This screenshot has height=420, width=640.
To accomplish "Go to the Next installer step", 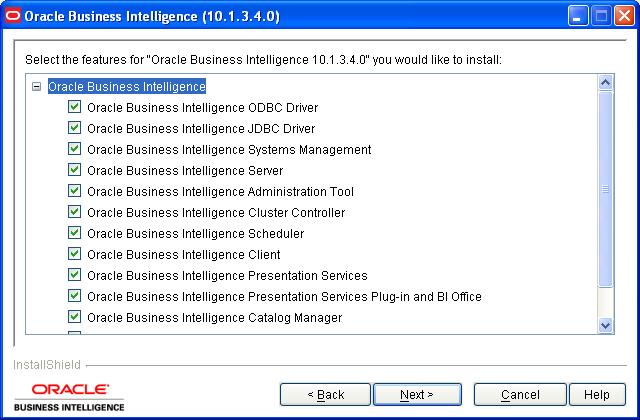I will (x=417, y=394).
